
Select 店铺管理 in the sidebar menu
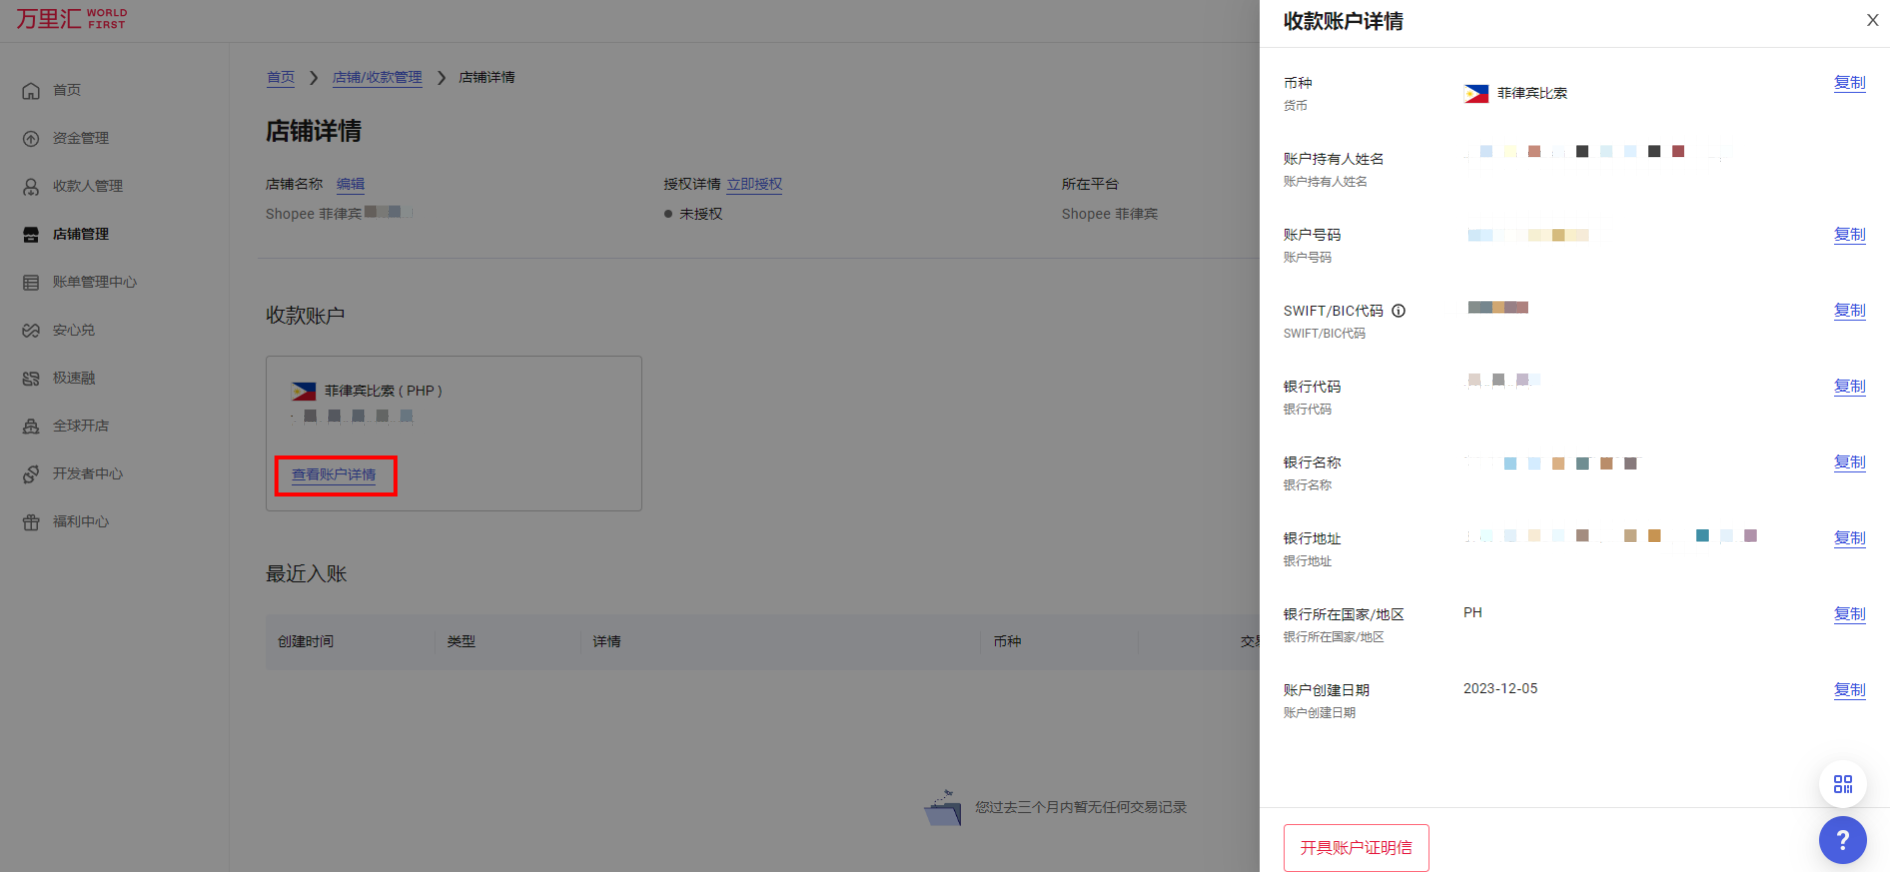click(80, 234)
